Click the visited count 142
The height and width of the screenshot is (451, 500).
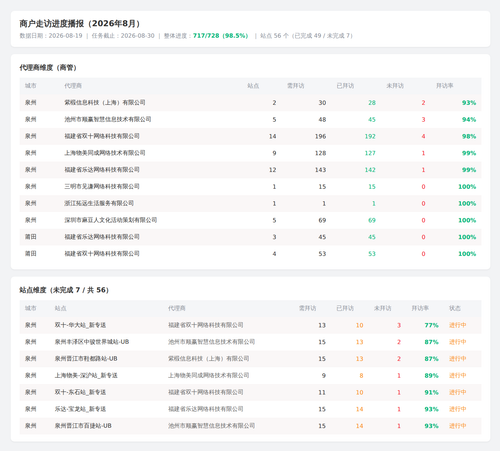(x=370, y=170)
